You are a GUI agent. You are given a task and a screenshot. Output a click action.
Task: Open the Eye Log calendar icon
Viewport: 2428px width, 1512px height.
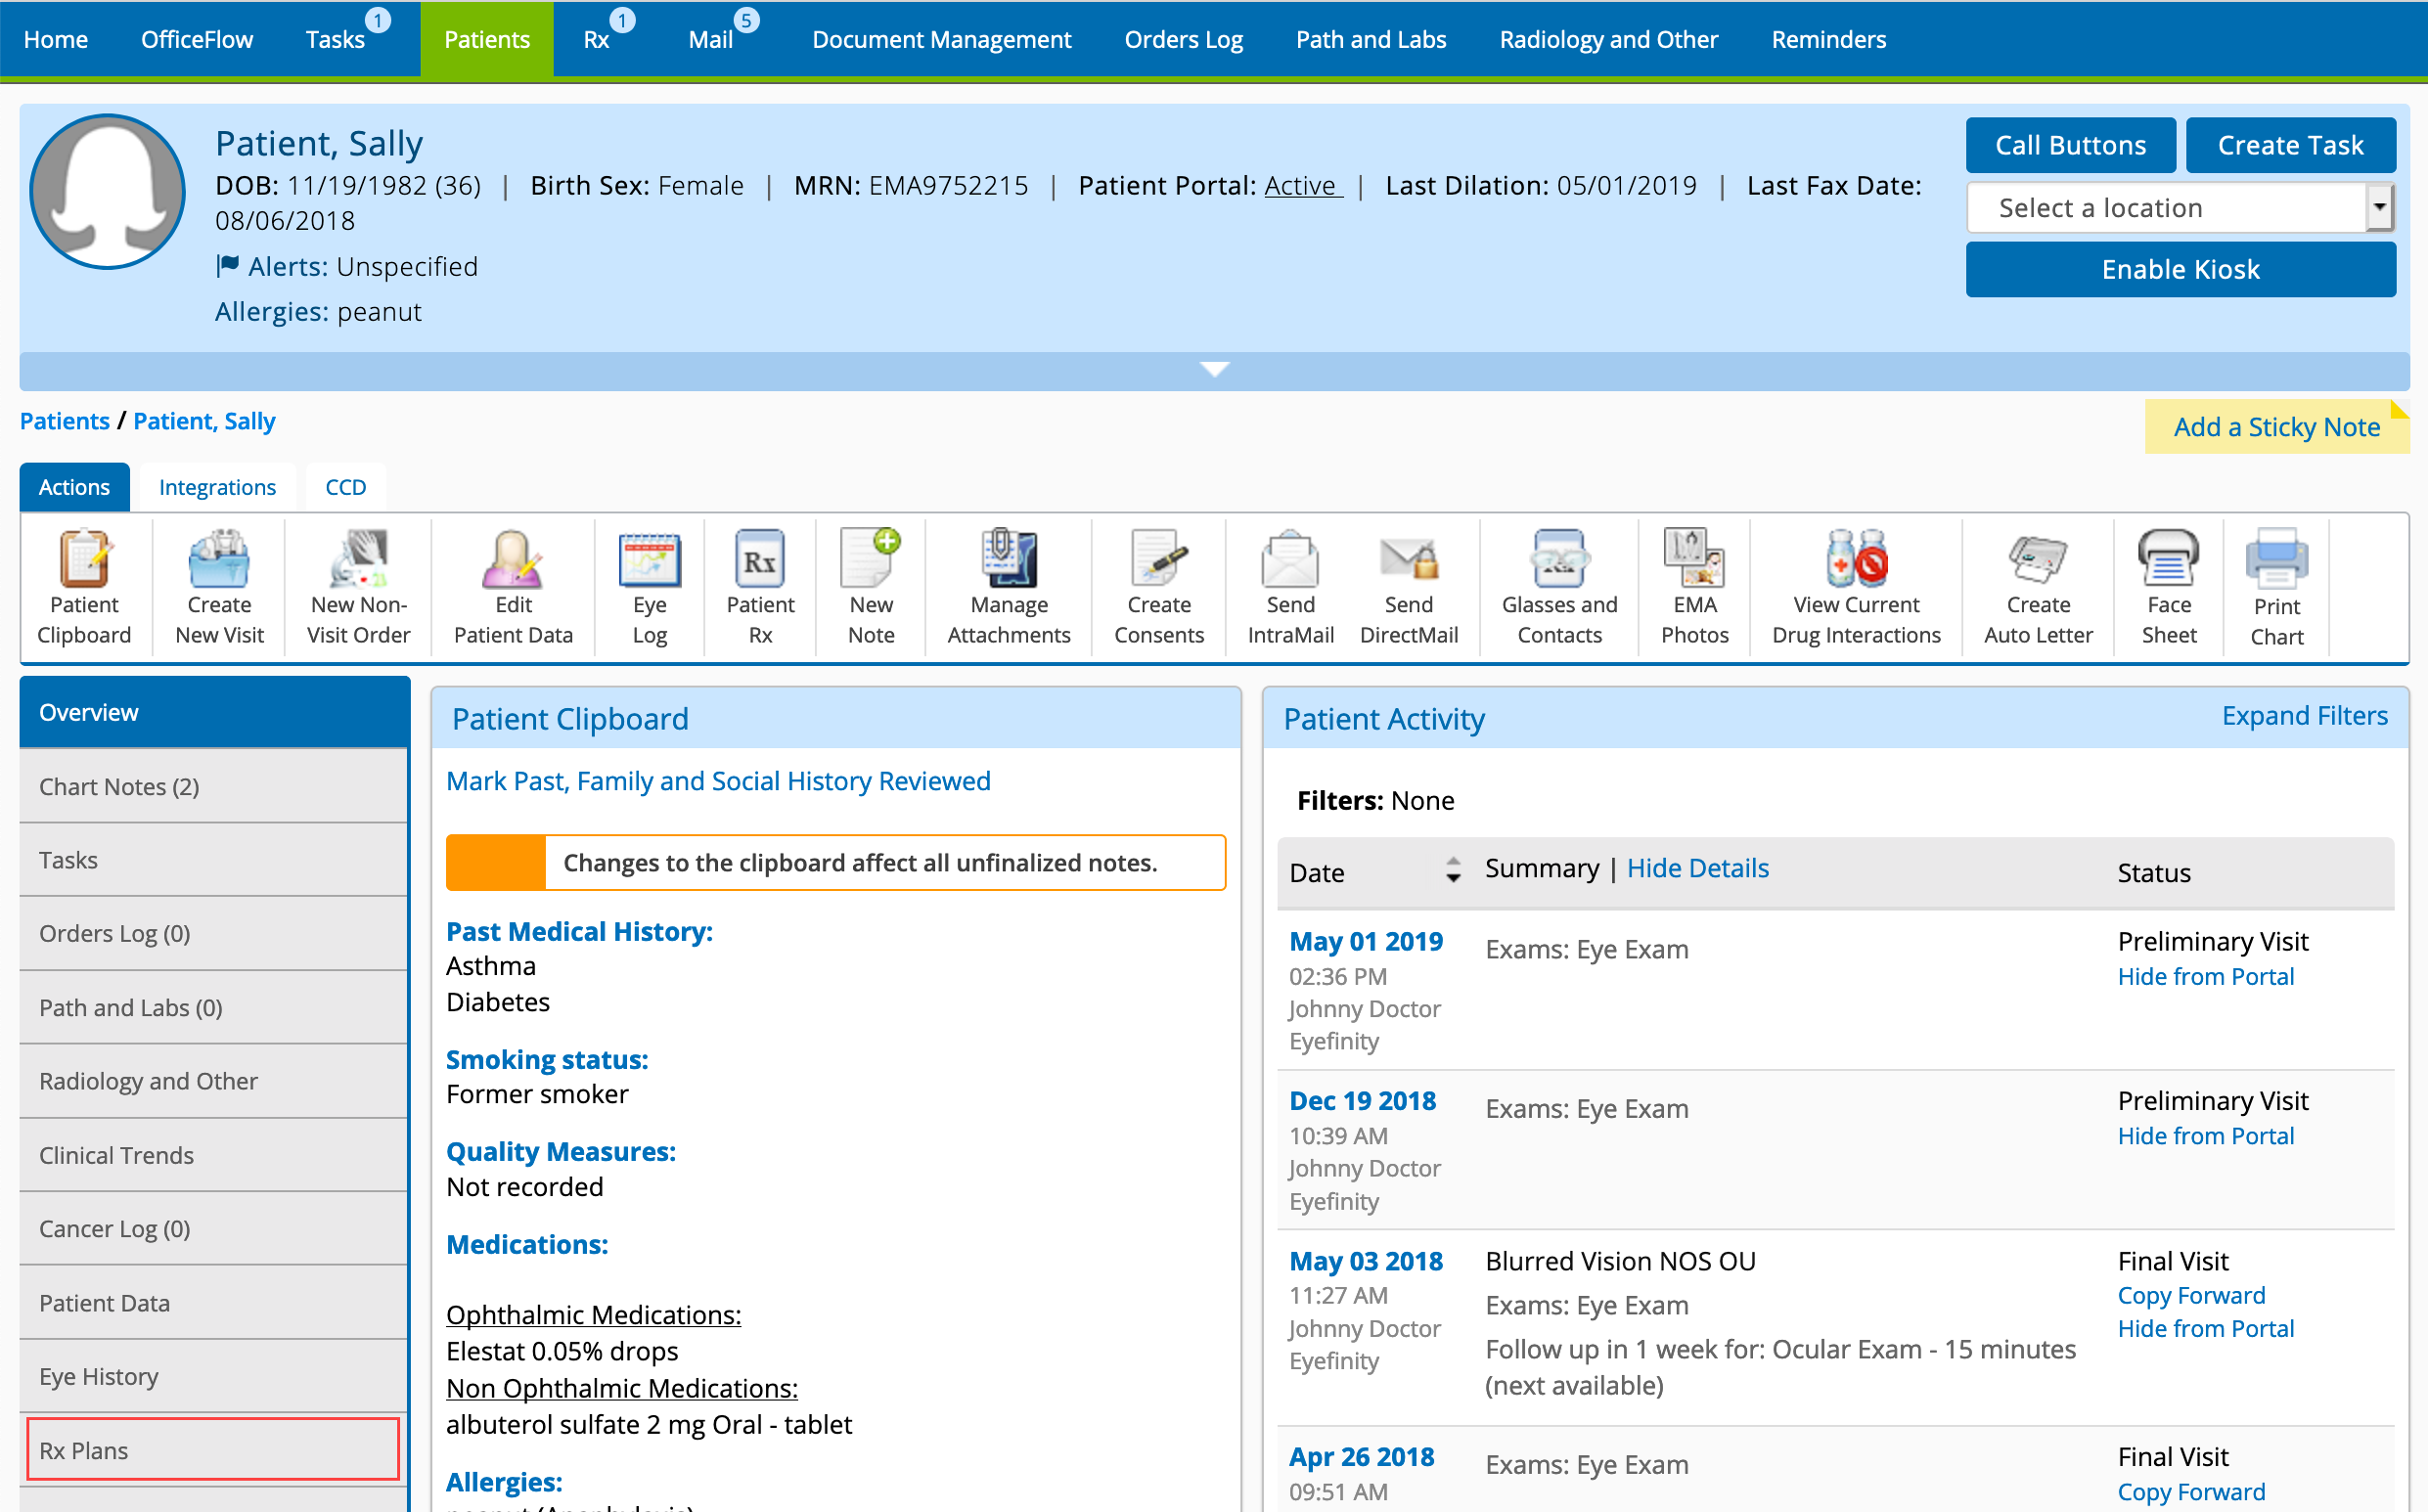click(x=649, y=560)
